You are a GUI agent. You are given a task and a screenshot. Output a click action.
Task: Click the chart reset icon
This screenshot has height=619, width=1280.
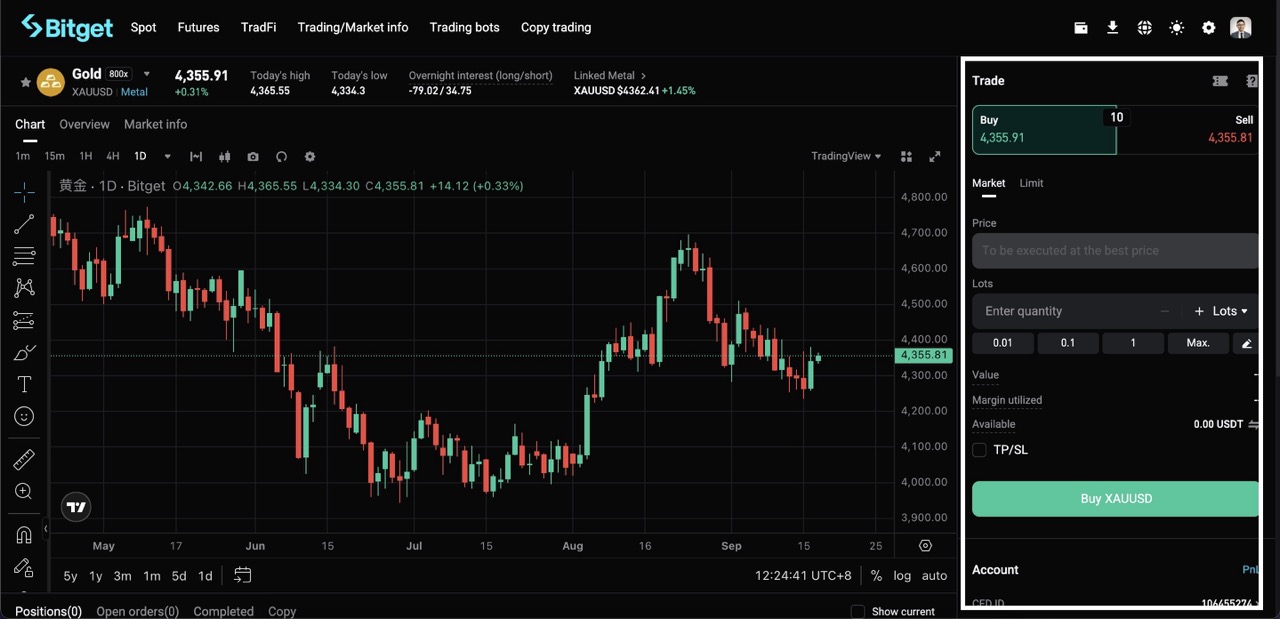coord(281,156)
